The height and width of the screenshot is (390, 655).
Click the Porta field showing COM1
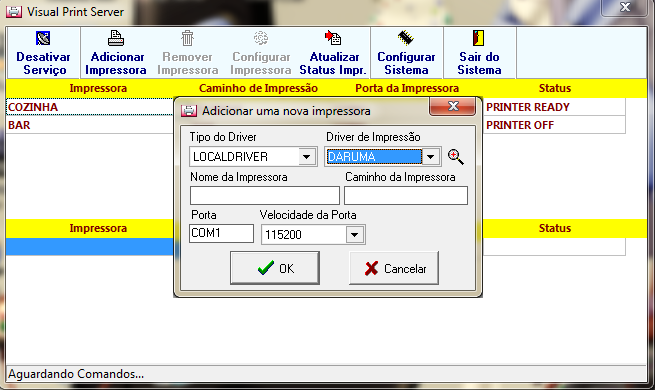coord(221,233)
